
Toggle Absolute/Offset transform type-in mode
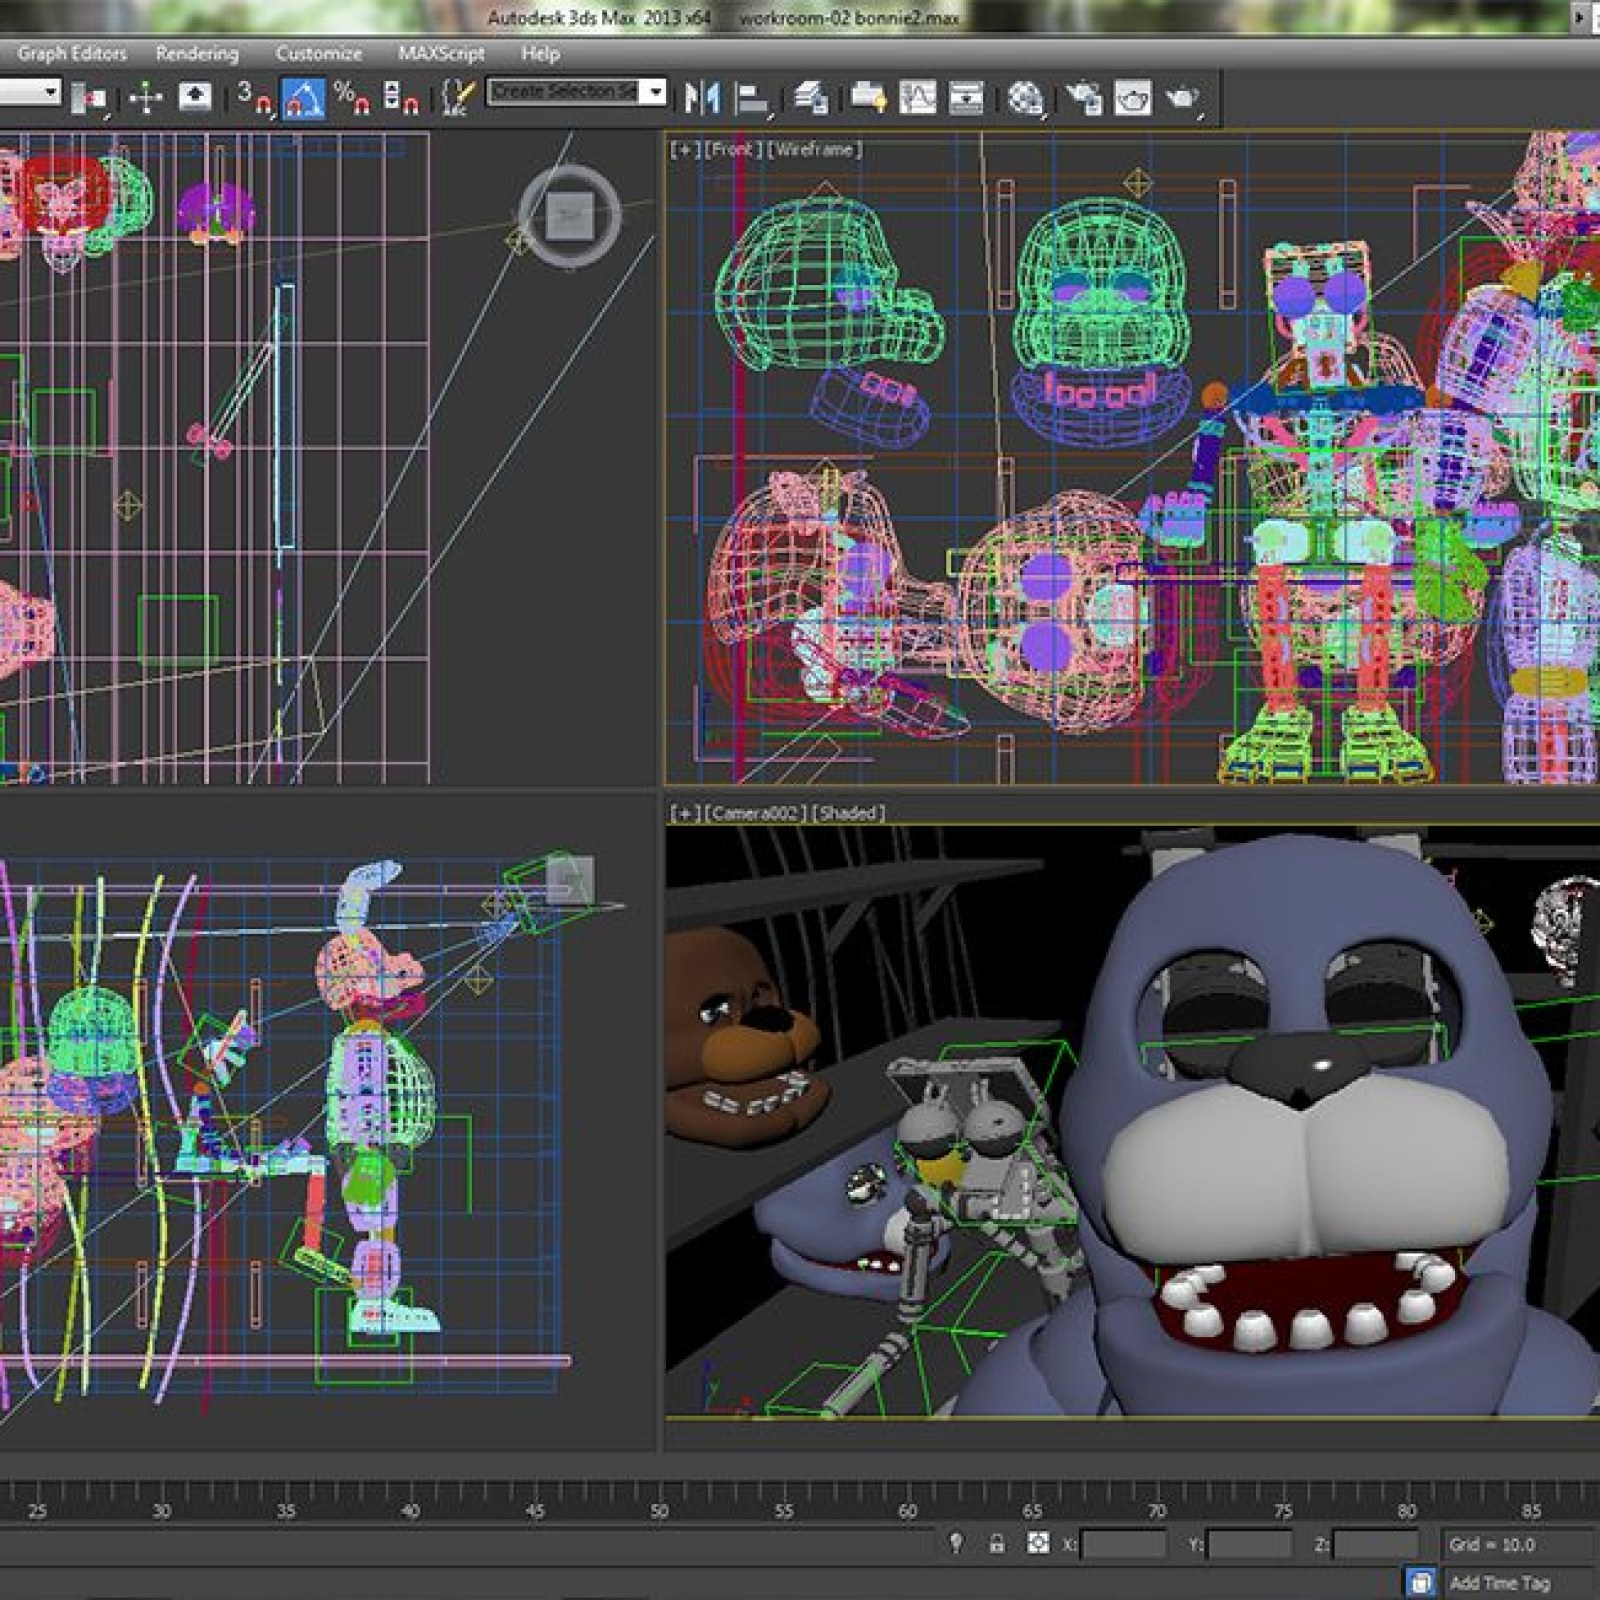coord(1038,1543)
